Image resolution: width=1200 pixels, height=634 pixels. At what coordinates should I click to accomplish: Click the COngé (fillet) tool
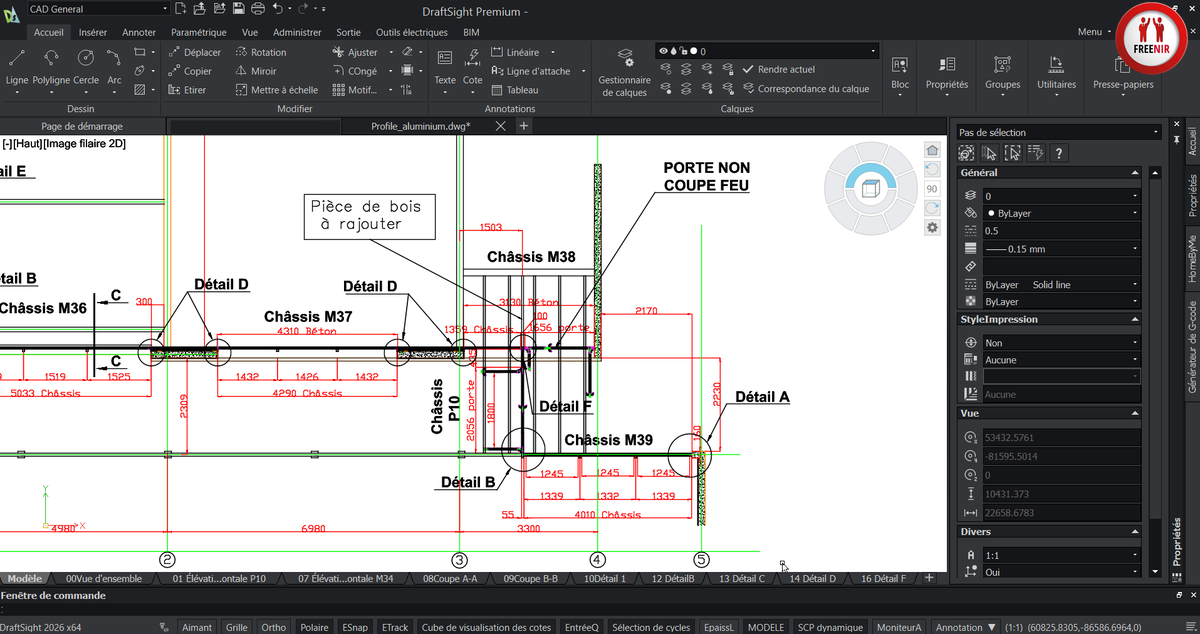click(355, 71)
